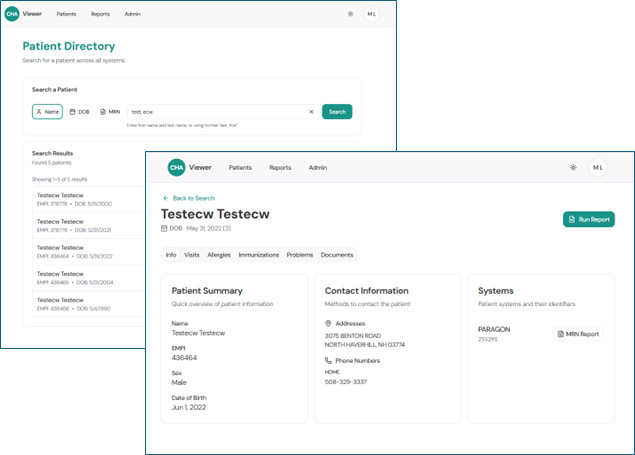This screenshot has width=635, height=455.
Task: Toggle the theme sun icon in the Patient Directory window
Action: (x=349, y=14)
